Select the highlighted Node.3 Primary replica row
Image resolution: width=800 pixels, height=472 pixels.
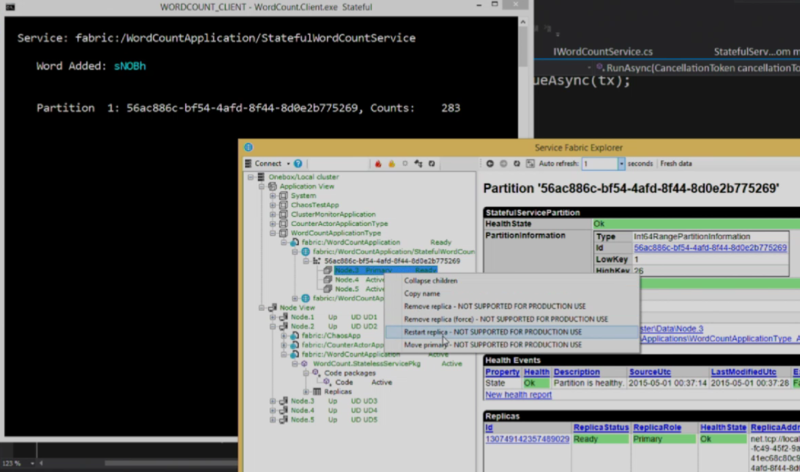click(x=385, y=270)
